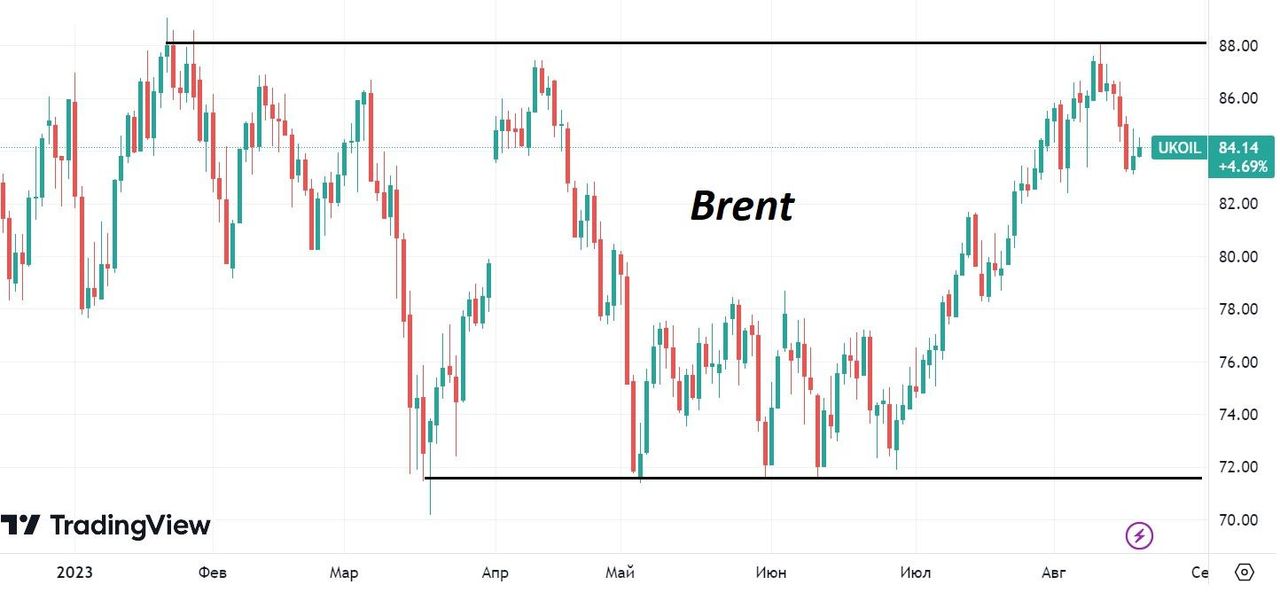Click the Фев month marker
Image resolution: width=1280 pixels, height=592 pixels.
[x=212, y=573]
